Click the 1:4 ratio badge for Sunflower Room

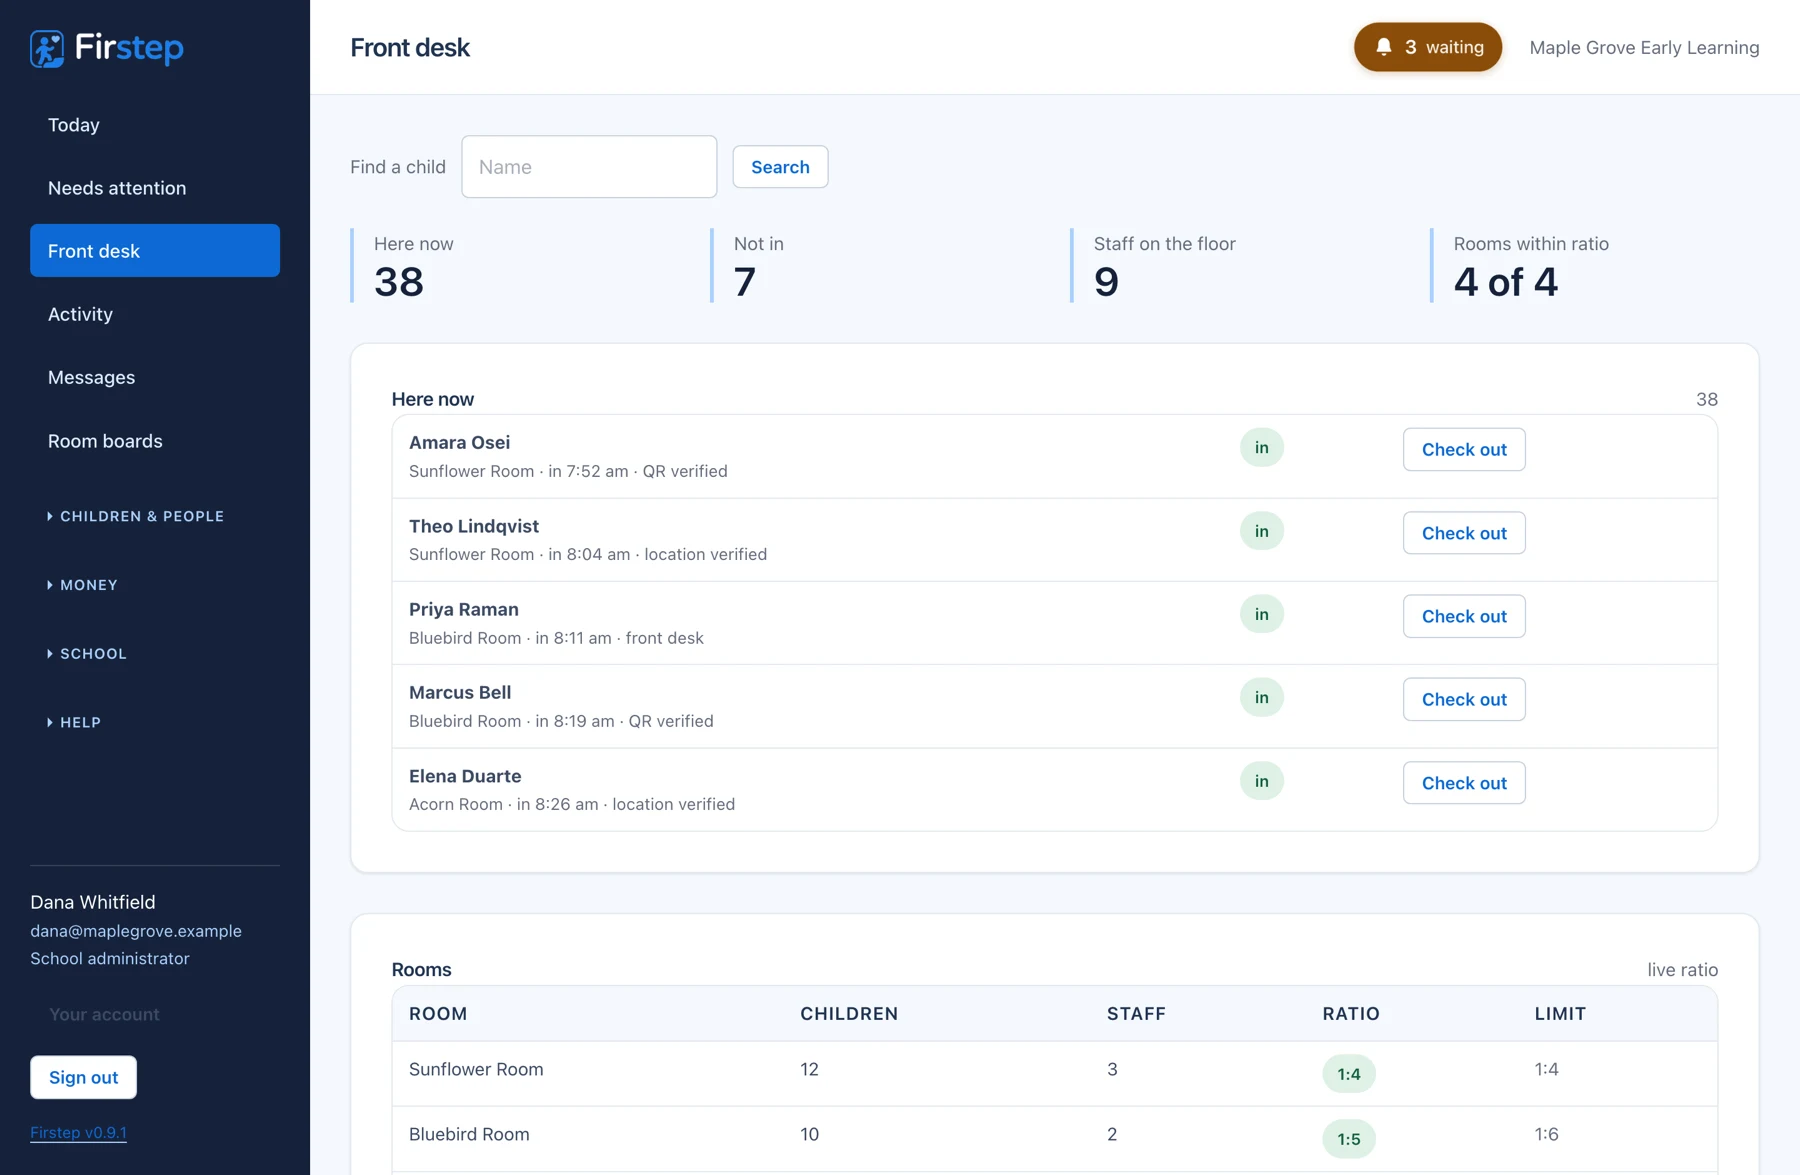[x=1349, y=1074]
